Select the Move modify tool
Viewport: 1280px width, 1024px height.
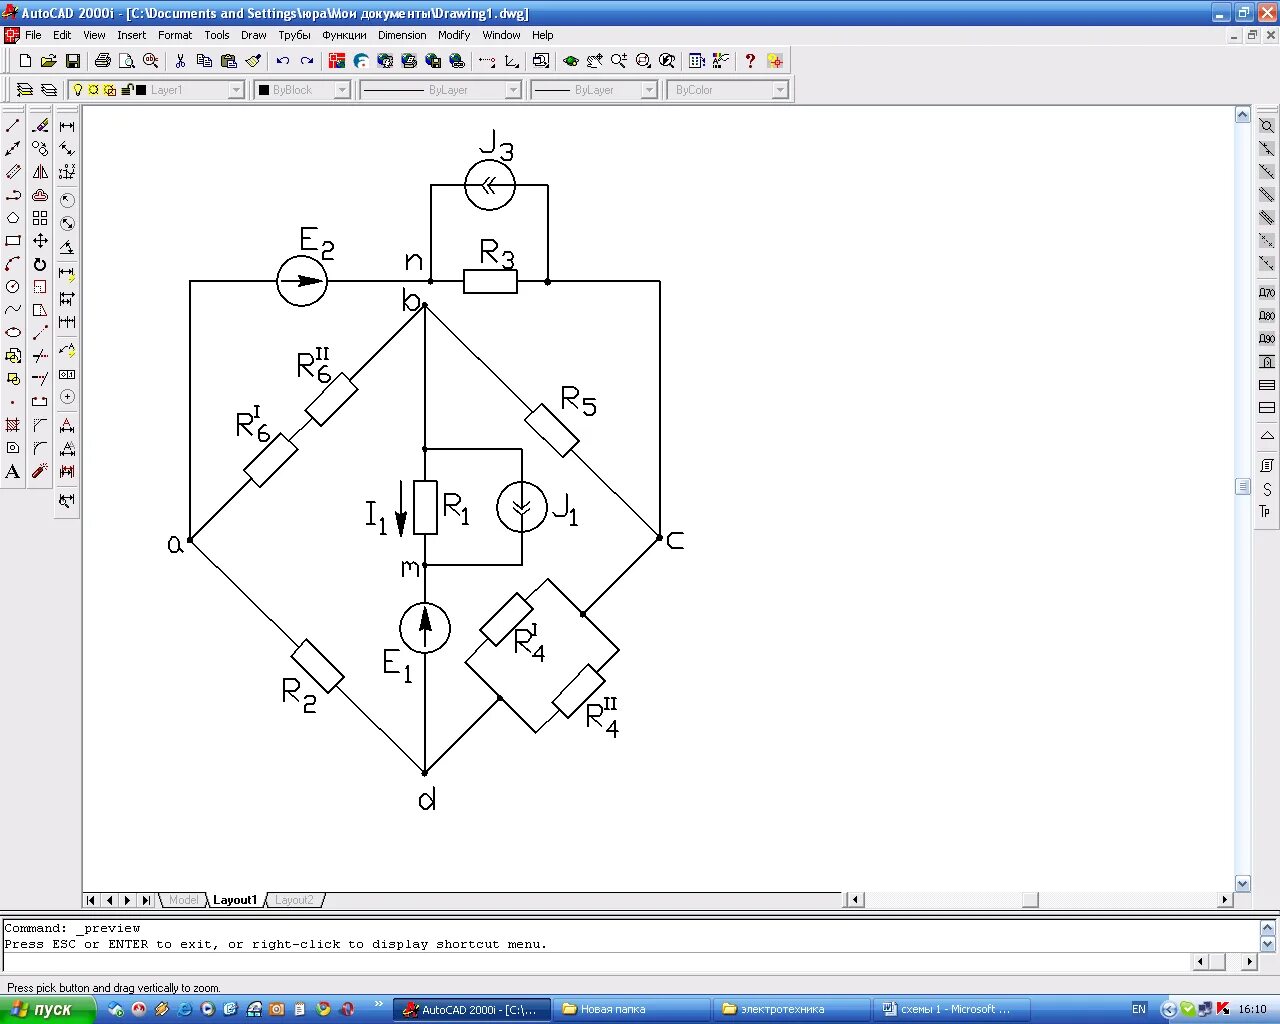[40, 241]
